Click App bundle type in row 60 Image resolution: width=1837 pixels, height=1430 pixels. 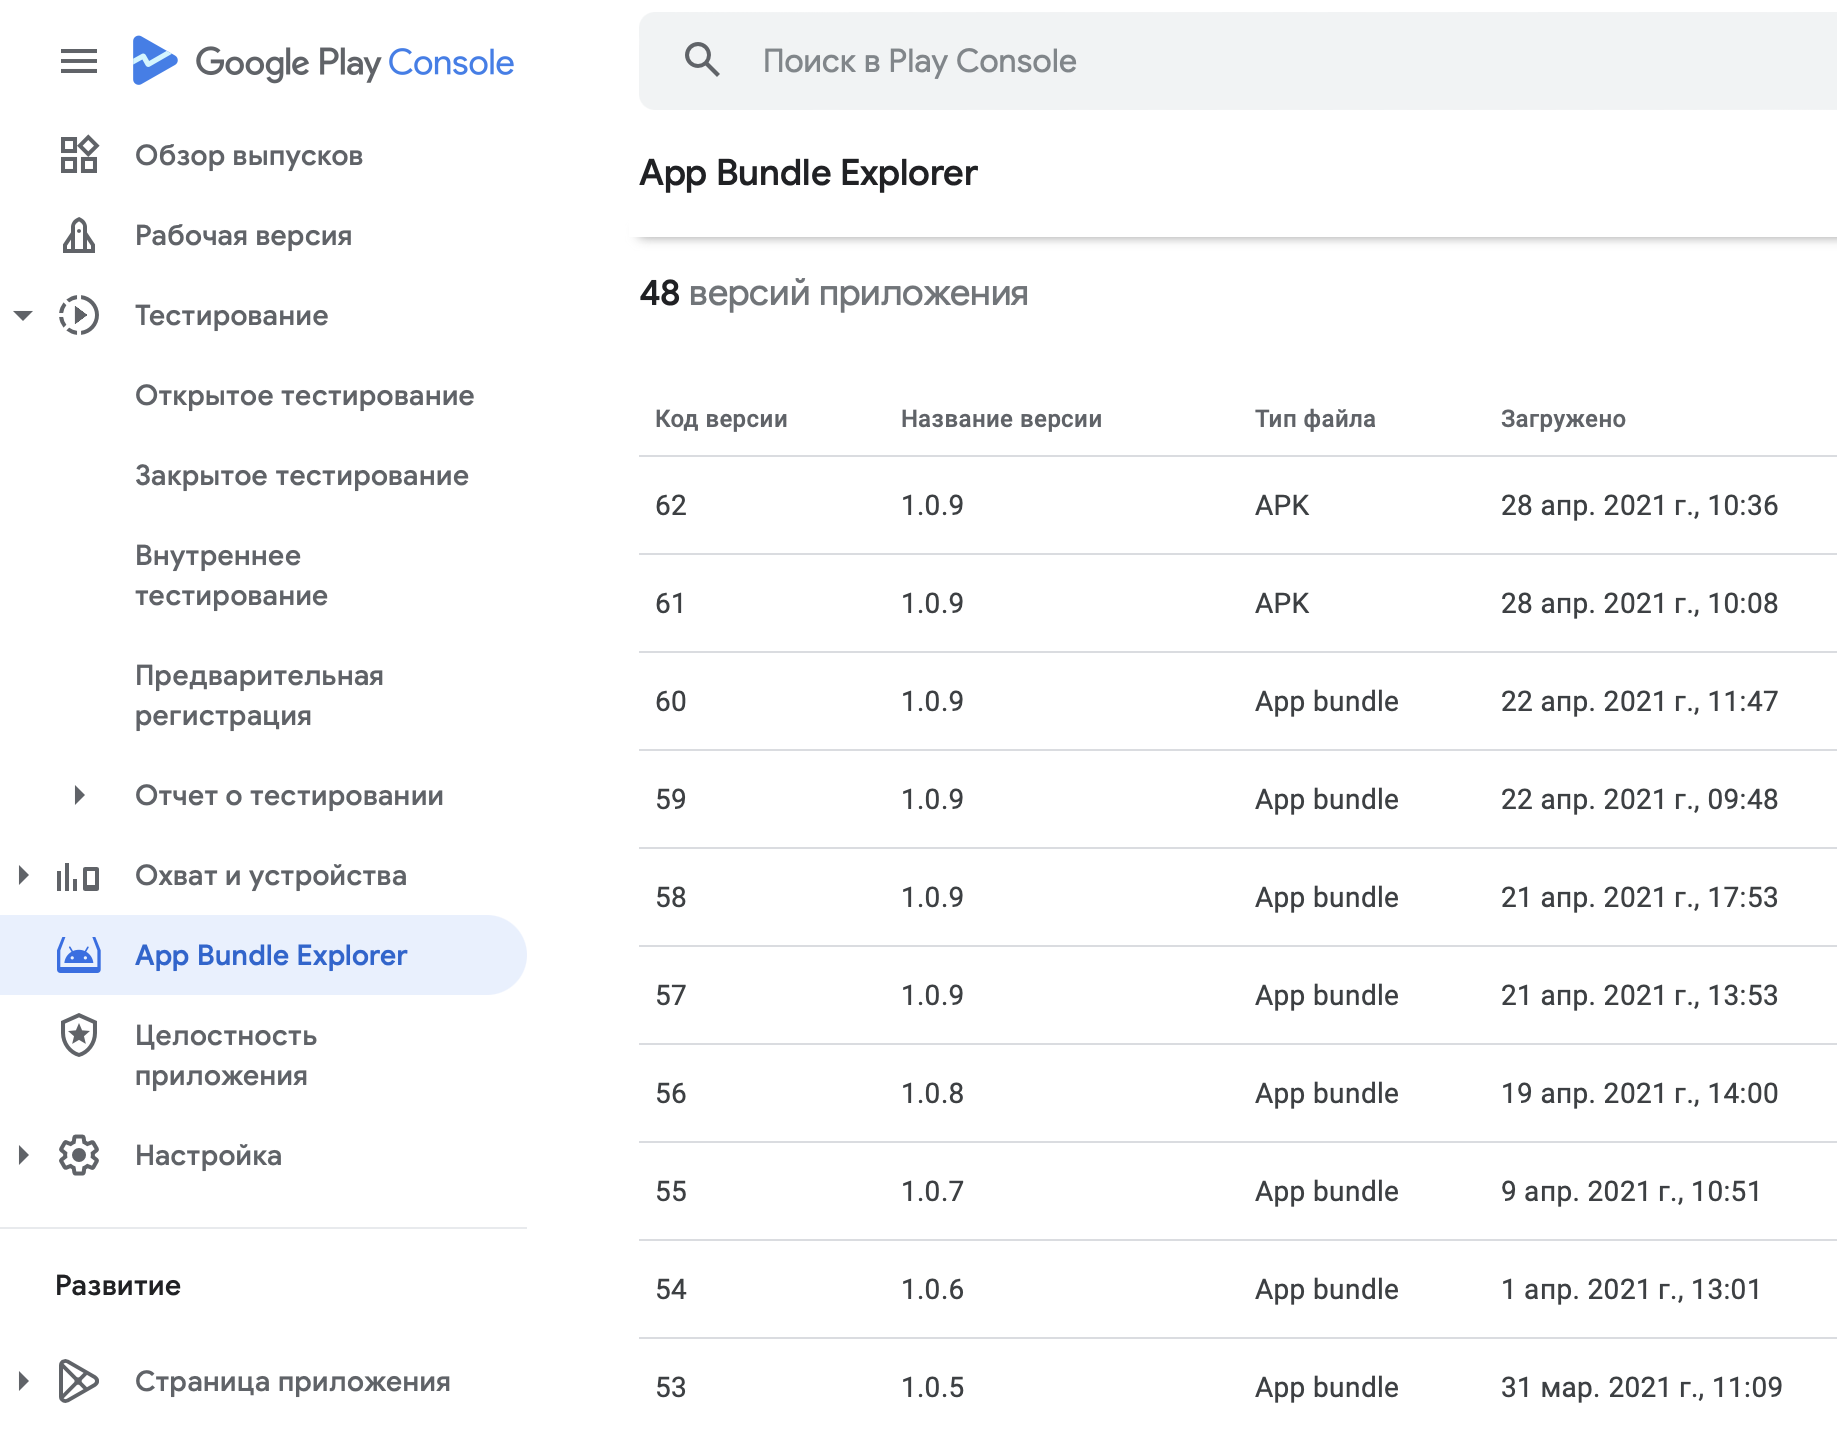pyautogui.click(x=1326, y=701)
